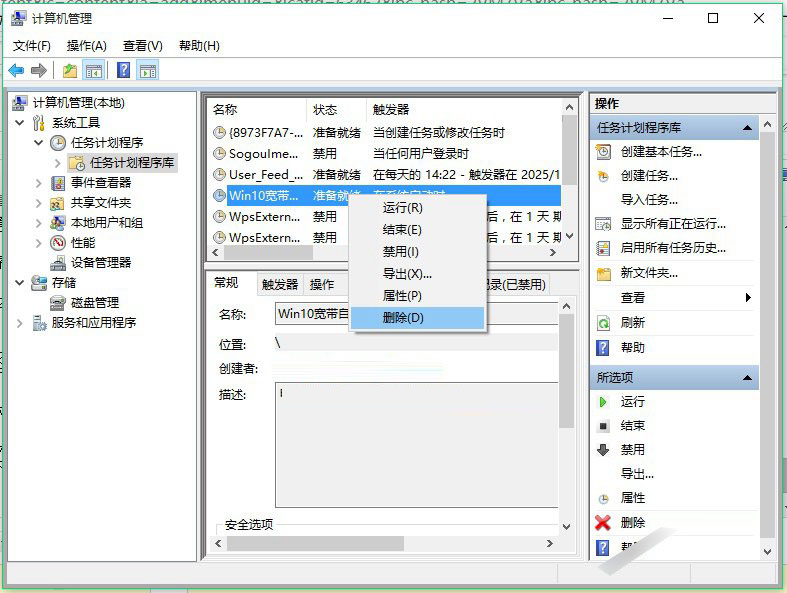
Task: Click the Back arrow toolbar icon
Action: 16,70
